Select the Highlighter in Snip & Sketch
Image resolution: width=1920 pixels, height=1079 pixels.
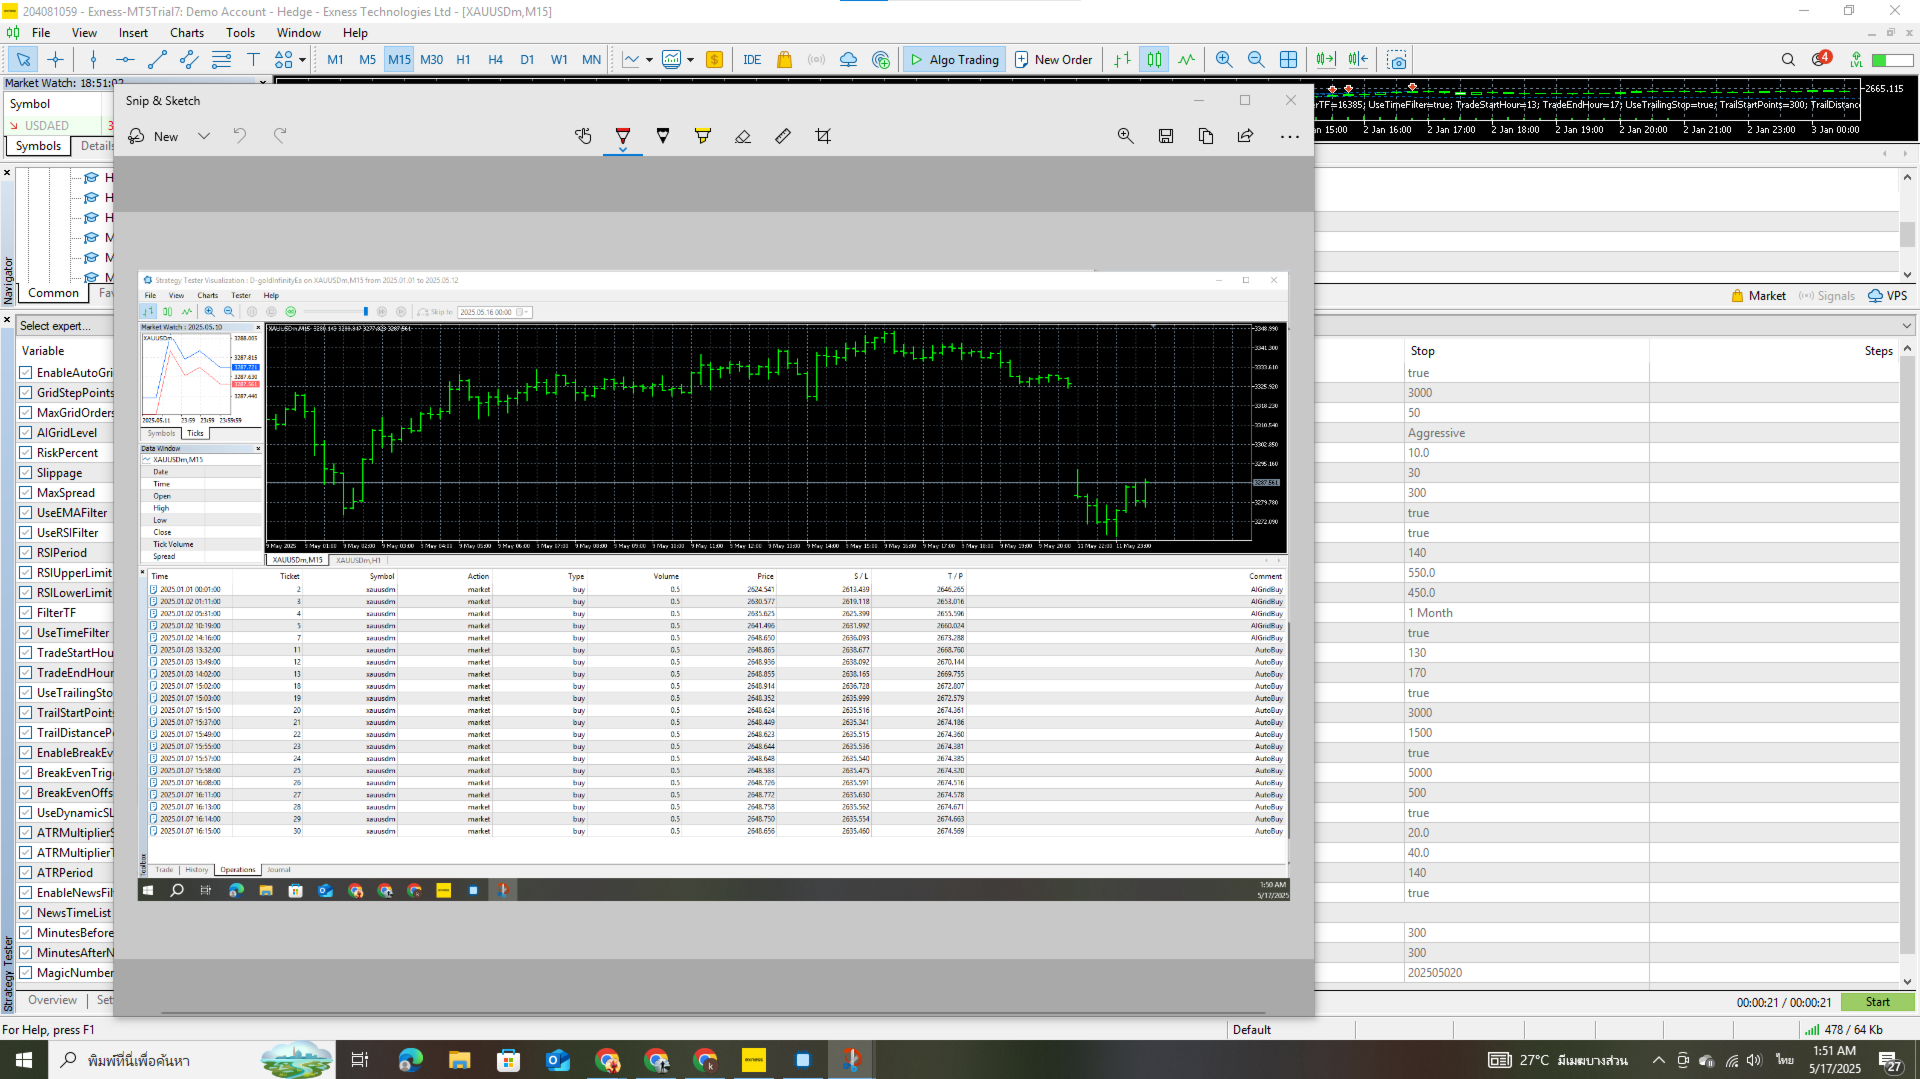coord(703,136)
